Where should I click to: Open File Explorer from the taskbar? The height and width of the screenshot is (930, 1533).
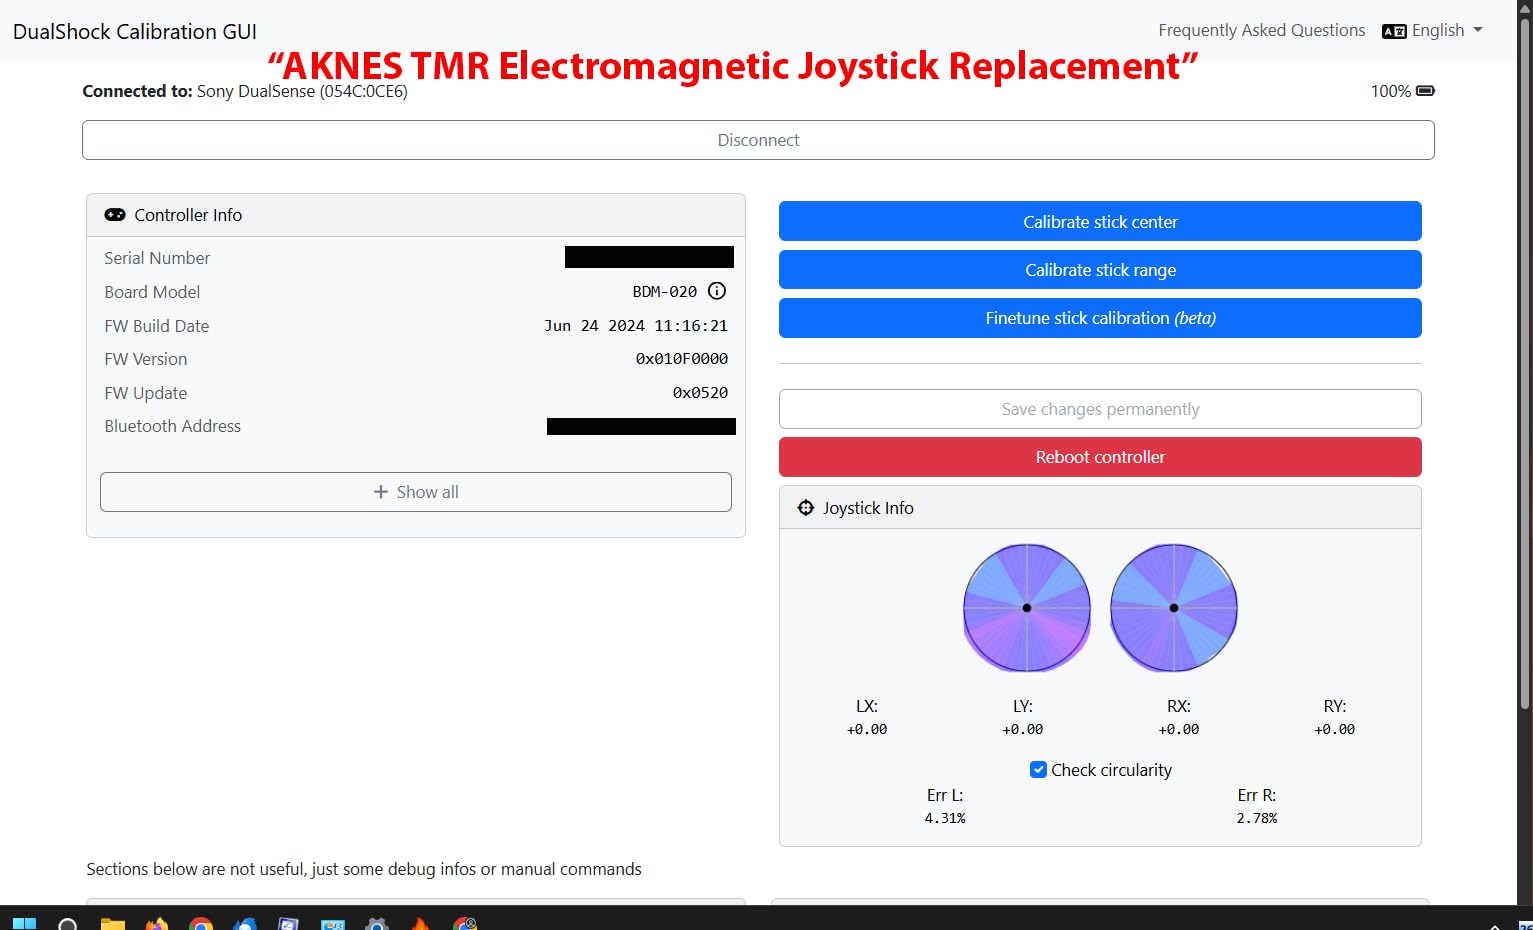[x=112, y=923]
